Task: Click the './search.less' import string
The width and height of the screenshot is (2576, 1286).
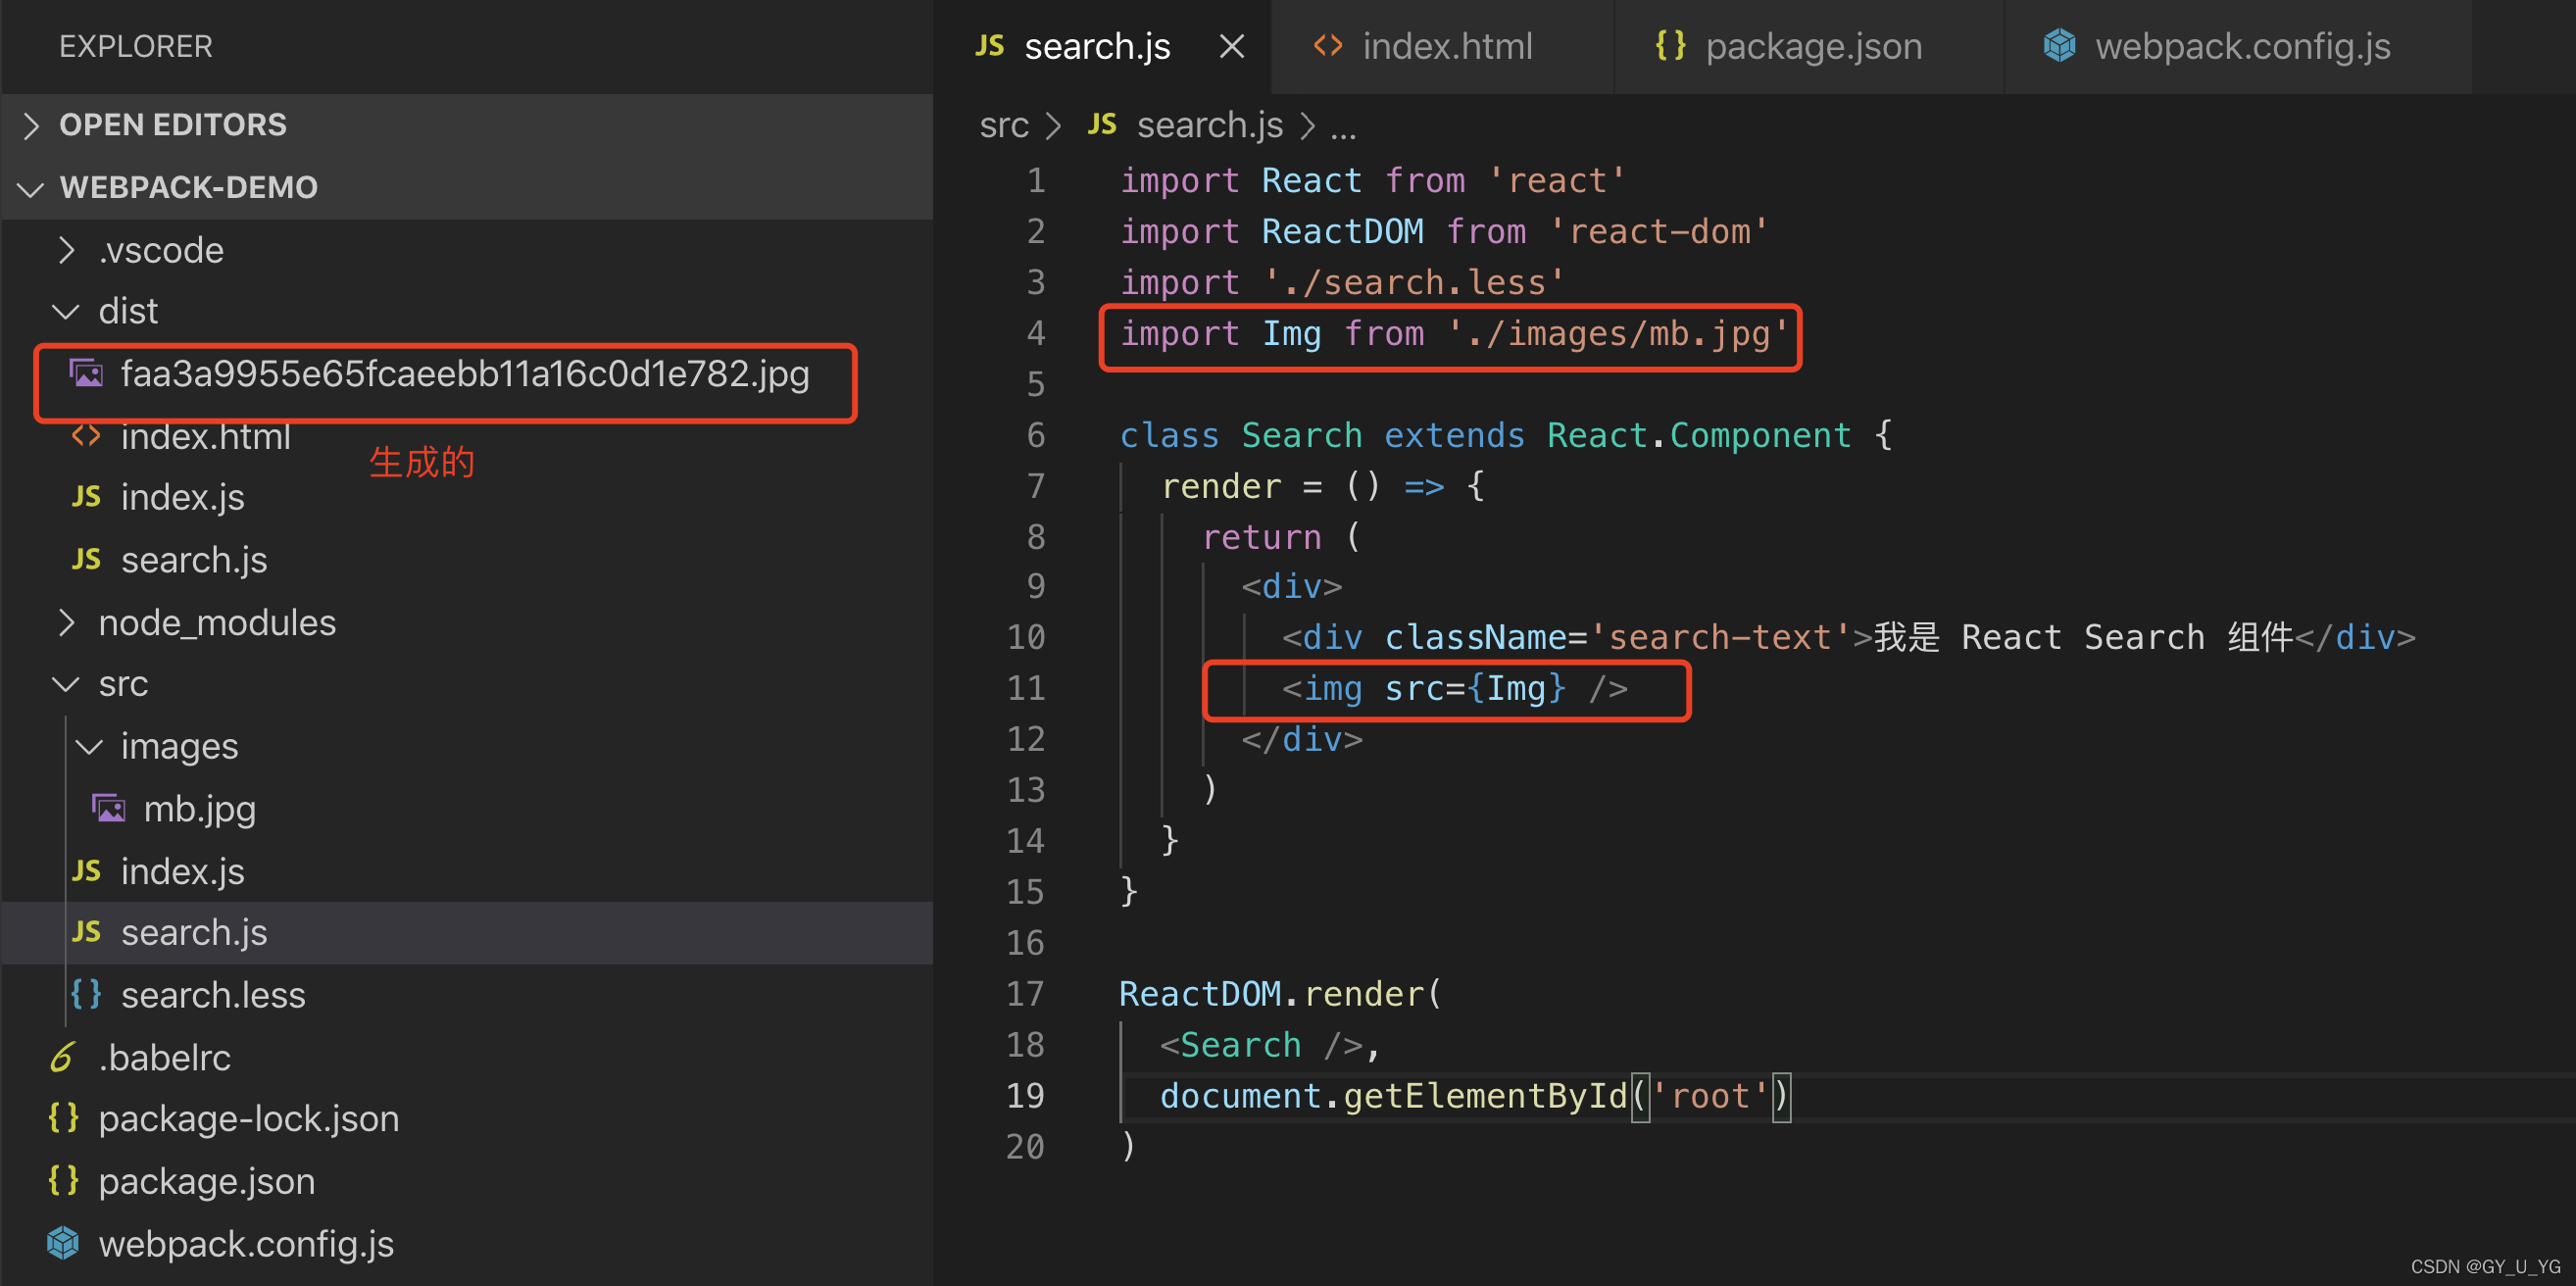Action: pyautogui.click(x=1414, y=283)
